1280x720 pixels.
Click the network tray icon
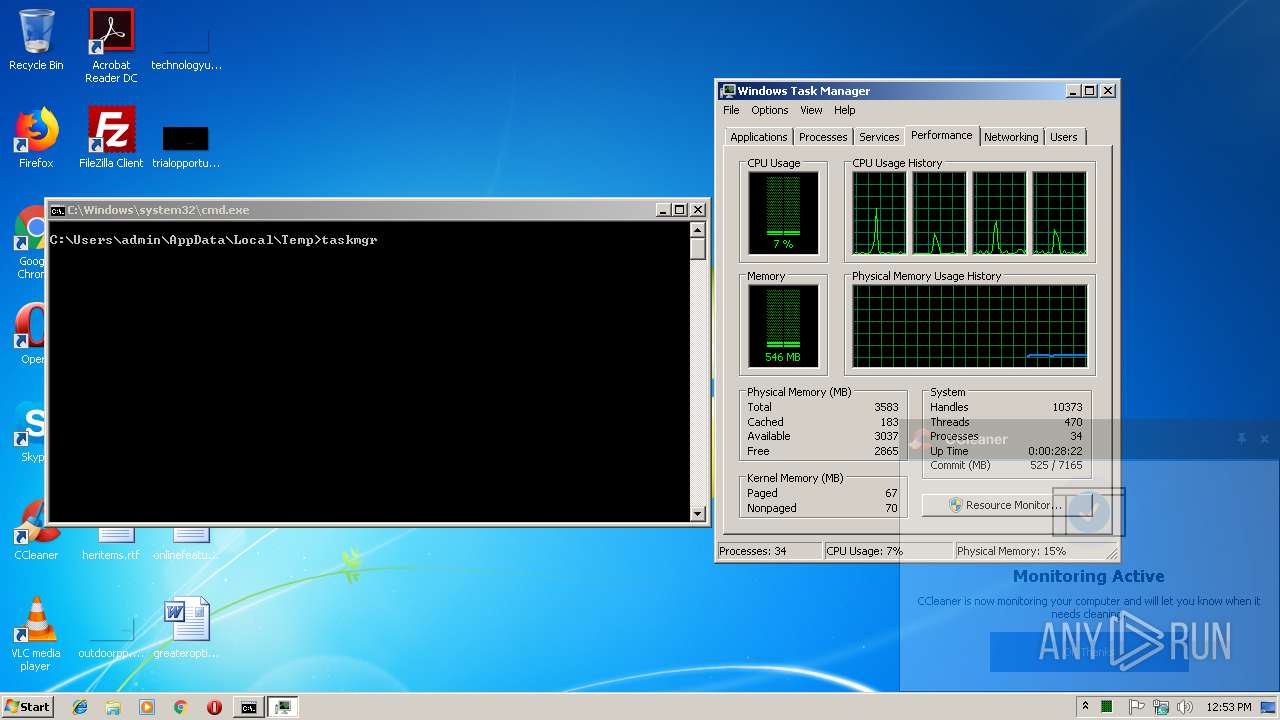tap(1160, 707)
